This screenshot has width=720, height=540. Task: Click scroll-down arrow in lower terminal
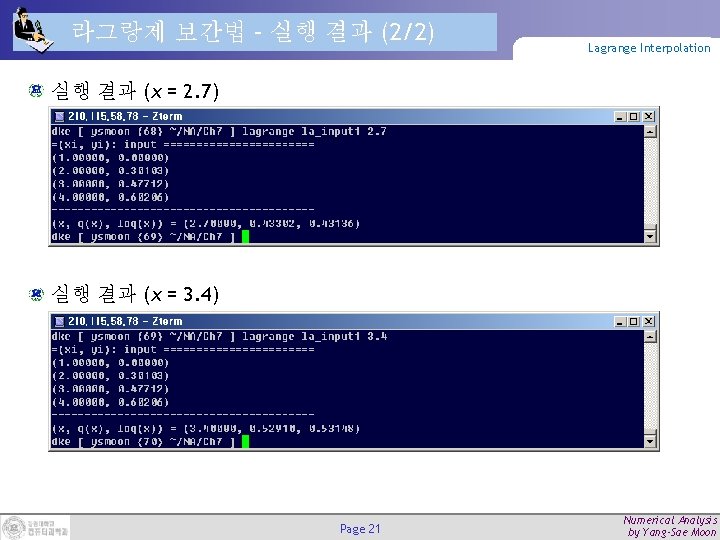click(x=650, y=441)
